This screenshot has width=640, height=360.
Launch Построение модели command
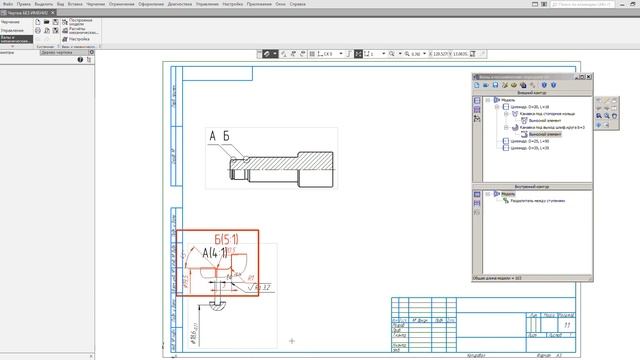(x=78, y=22)
